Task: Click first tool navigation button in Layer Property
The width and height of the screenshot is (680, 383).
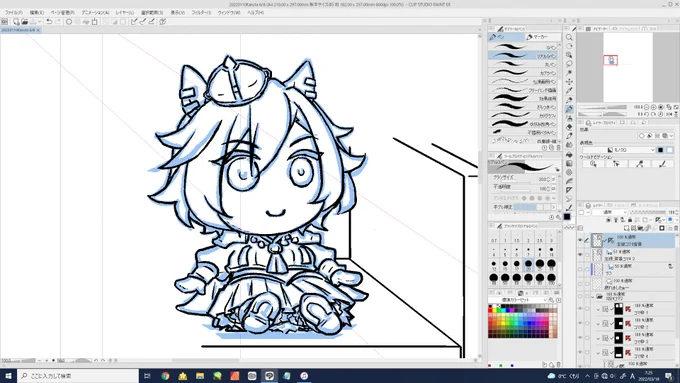Action: point(593,164)
